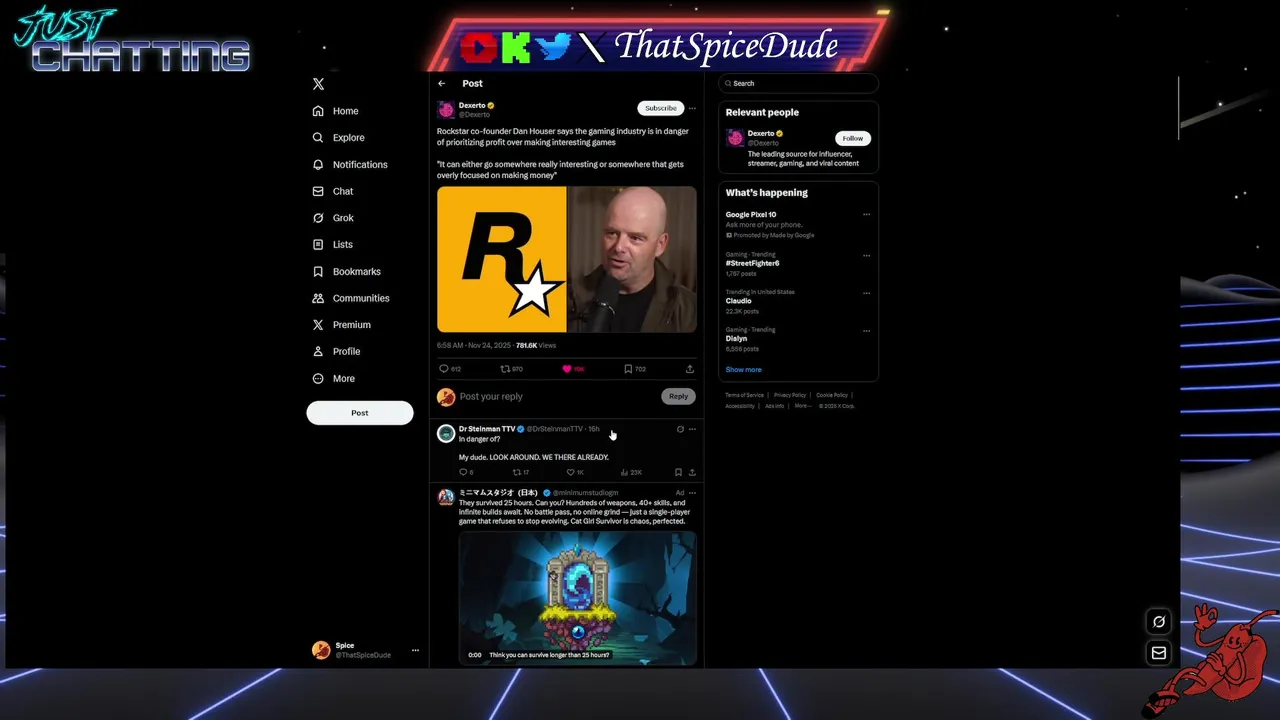Image resolution: width=1280 pixels, height=720 pixels.
Task: Open Lists from the sidebar
Action: [332, 244]
